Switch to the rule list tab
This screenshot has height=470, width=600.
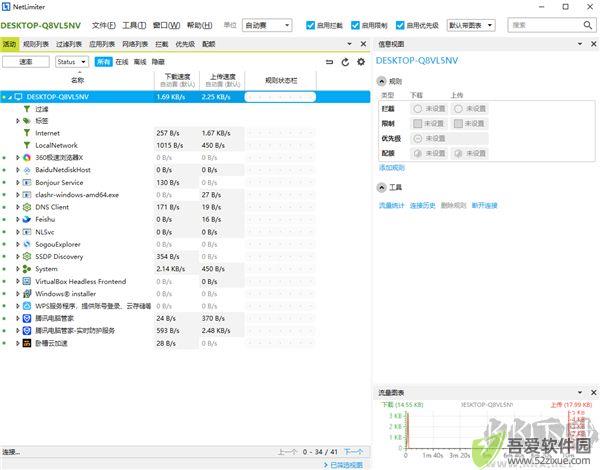[x=36, y=44]
